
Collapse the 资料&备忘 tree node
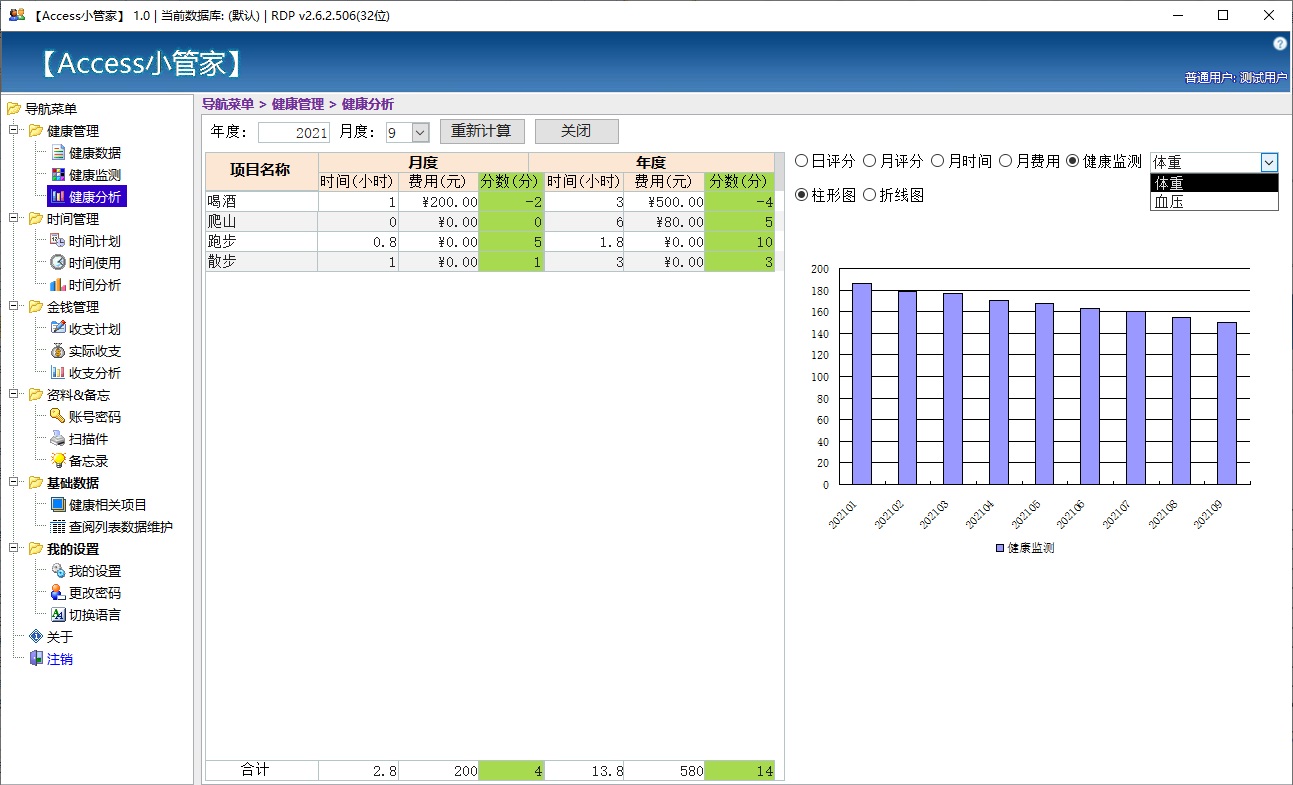(x=14, y=395)
